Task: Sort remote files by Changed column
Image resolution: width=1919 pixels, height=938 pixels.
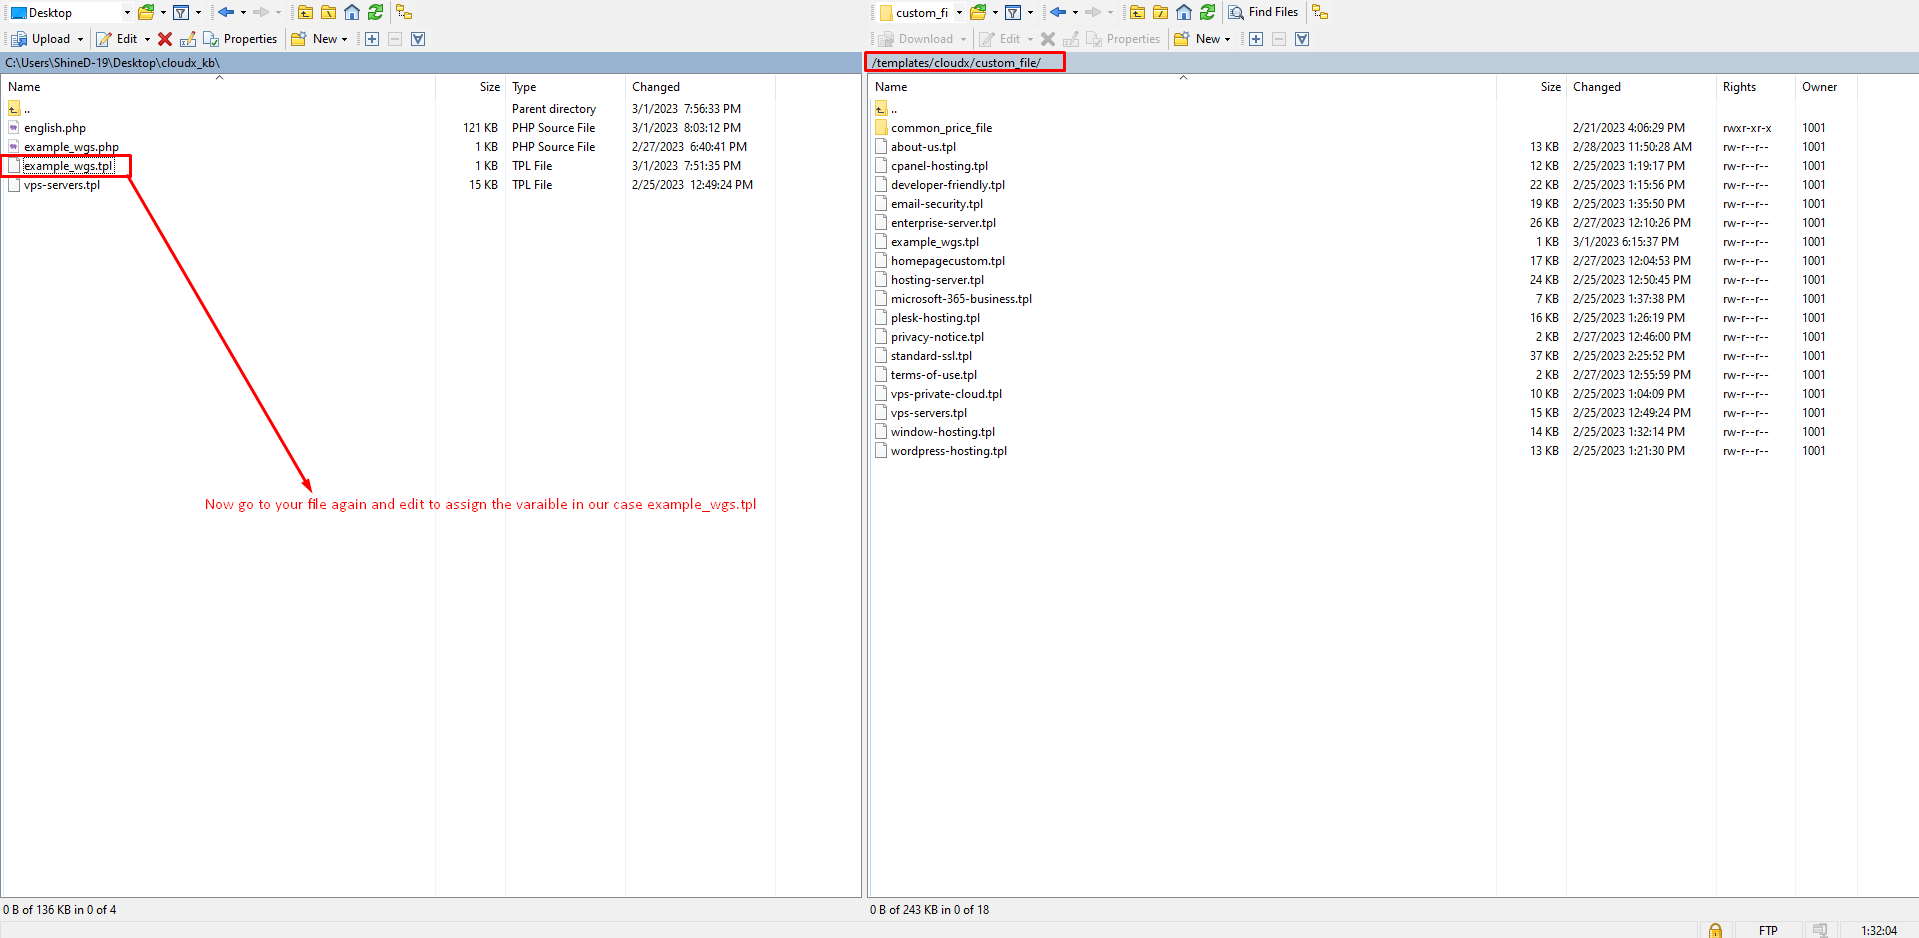Action: 1596,87
